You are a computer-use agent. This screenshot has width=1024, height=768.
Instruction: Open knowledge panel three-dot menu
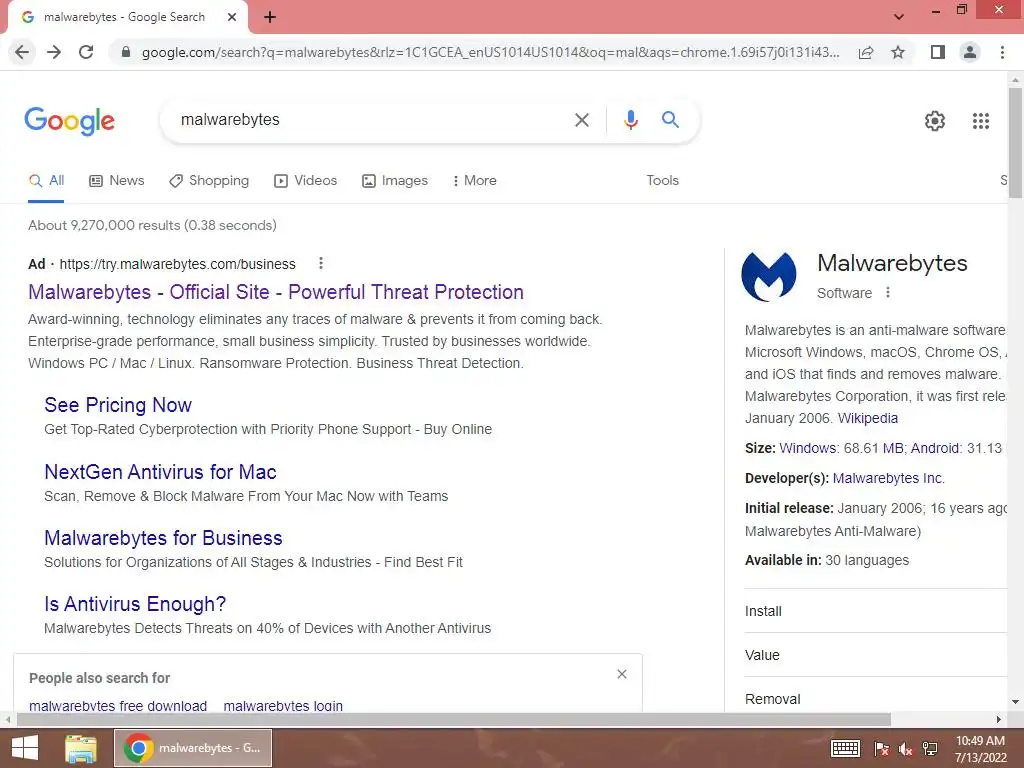point(888,293)
